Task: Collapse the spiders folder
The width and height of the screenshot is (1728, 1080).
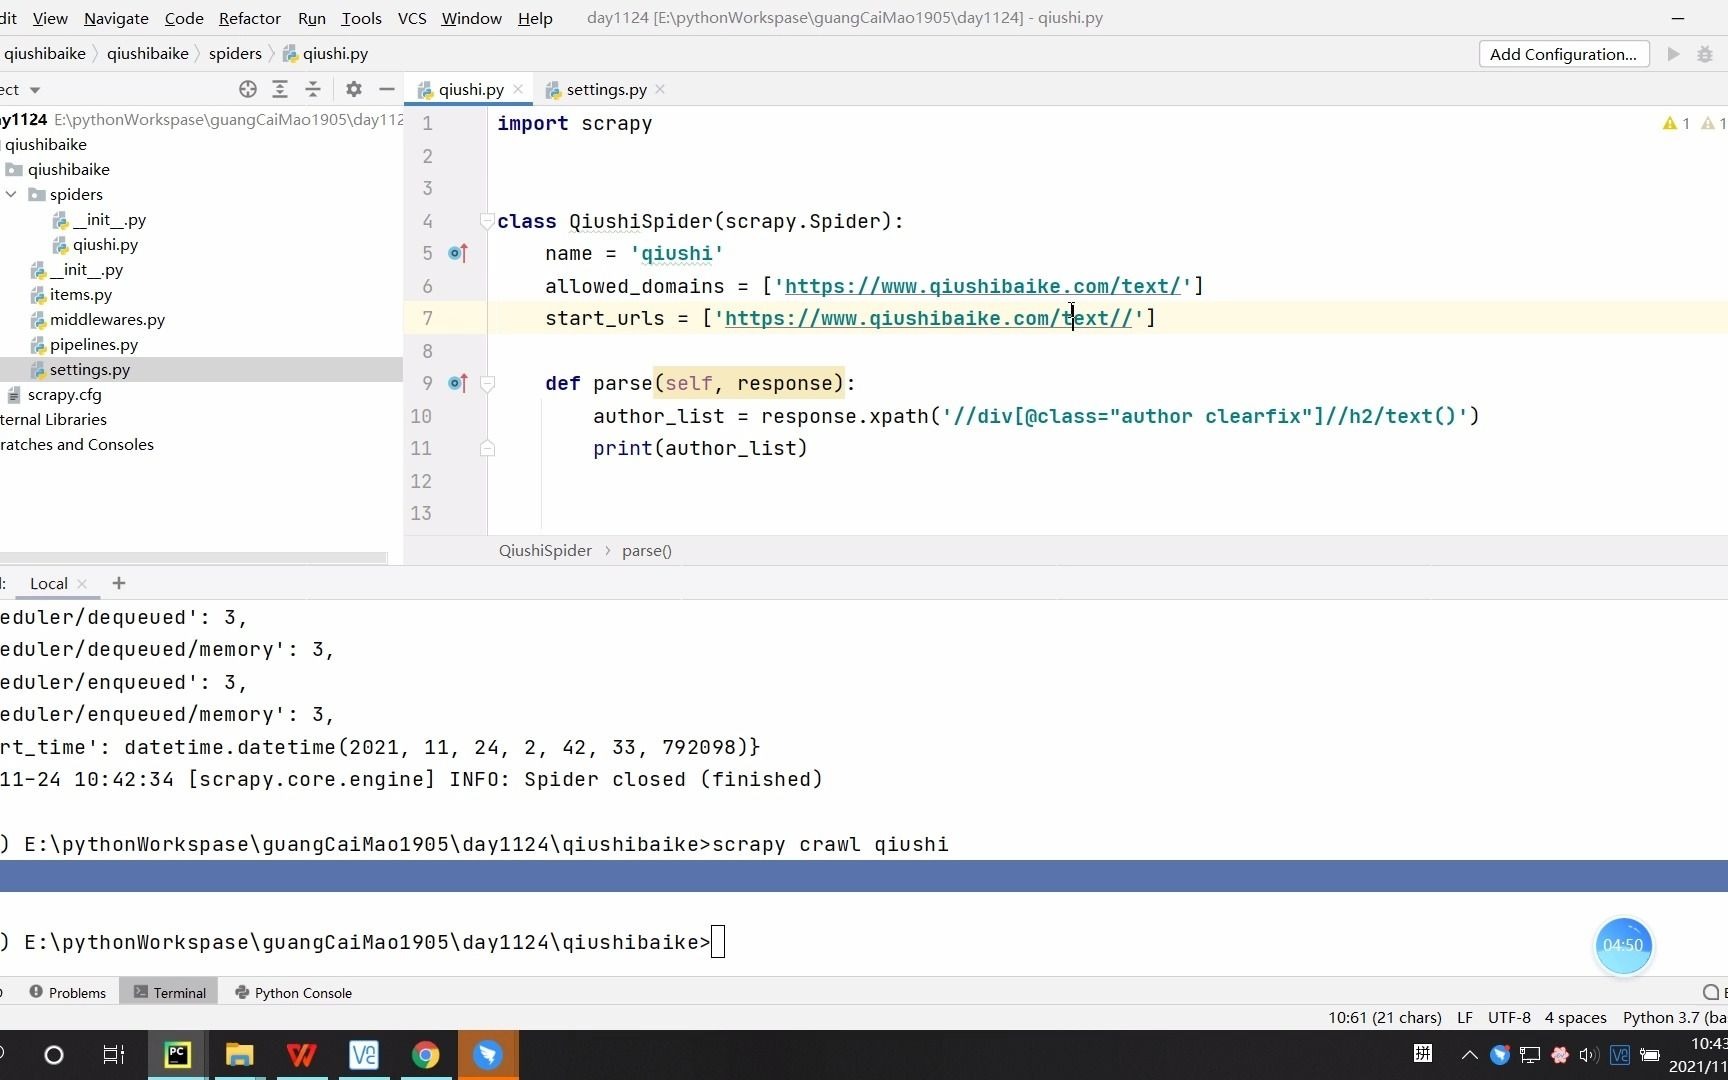Action: (11, 194)
